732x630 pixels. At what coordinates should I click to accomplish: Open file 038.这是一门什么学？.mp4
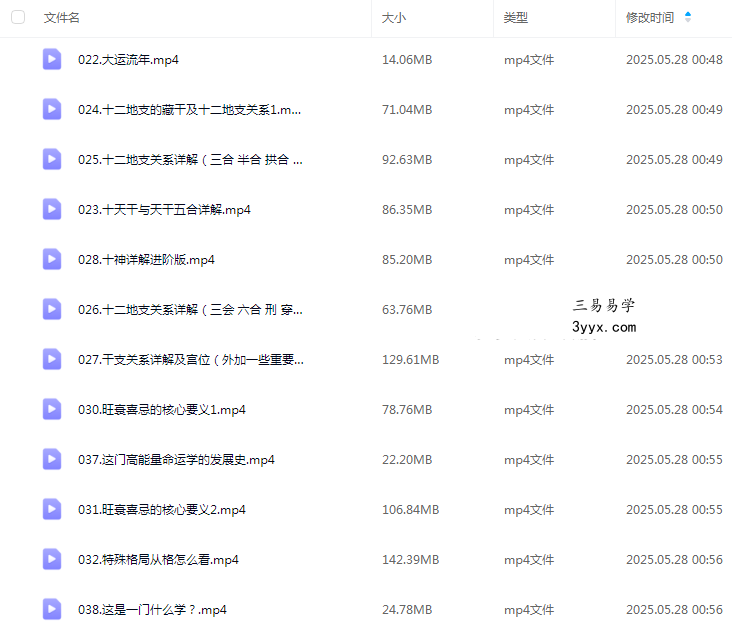pyautogui.click(x=152, y=609)
